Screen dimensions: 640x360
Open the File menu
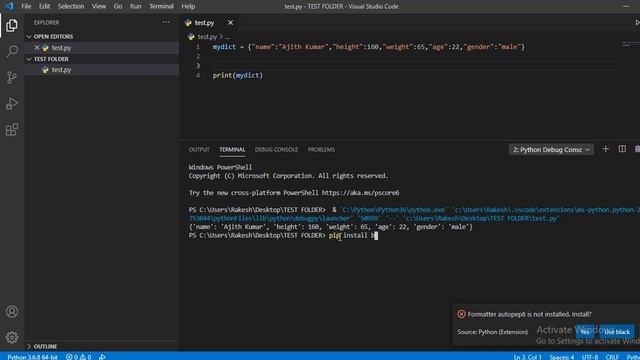26,7
